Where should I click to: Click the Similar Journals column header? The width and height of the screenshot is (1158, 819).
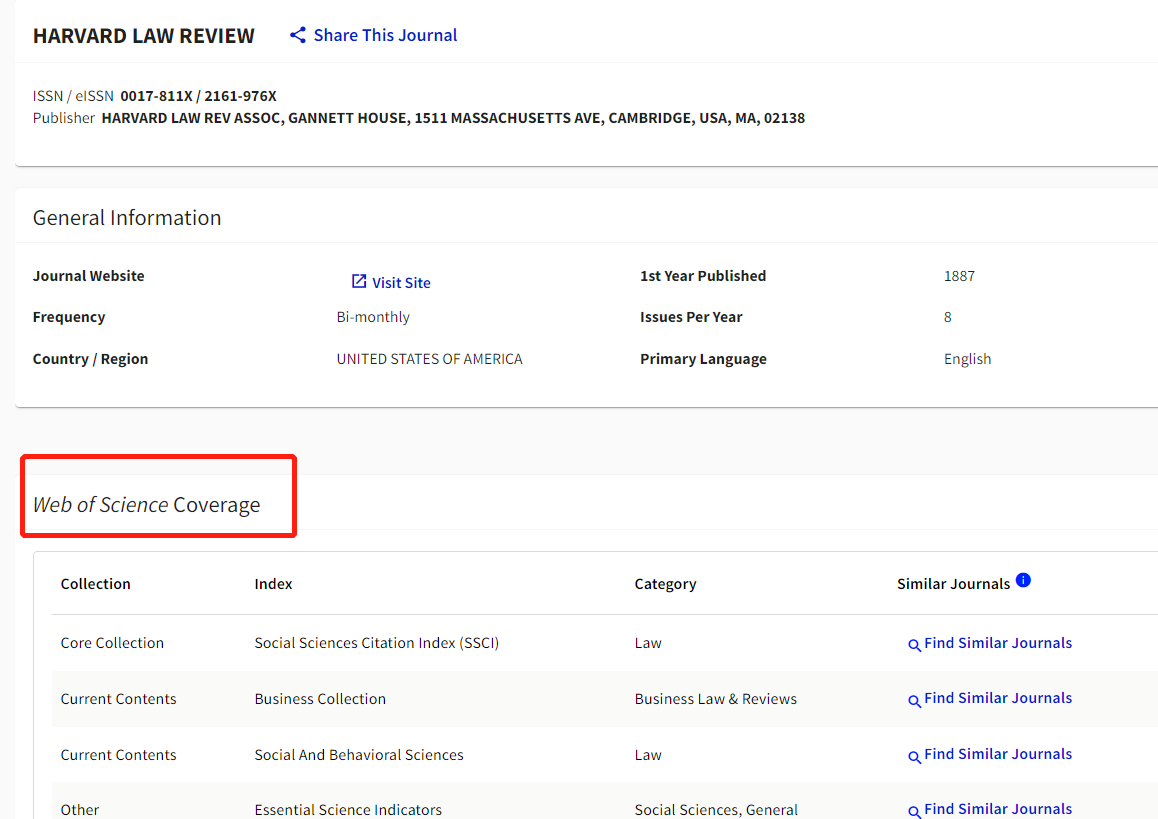[x=953, y=583]
